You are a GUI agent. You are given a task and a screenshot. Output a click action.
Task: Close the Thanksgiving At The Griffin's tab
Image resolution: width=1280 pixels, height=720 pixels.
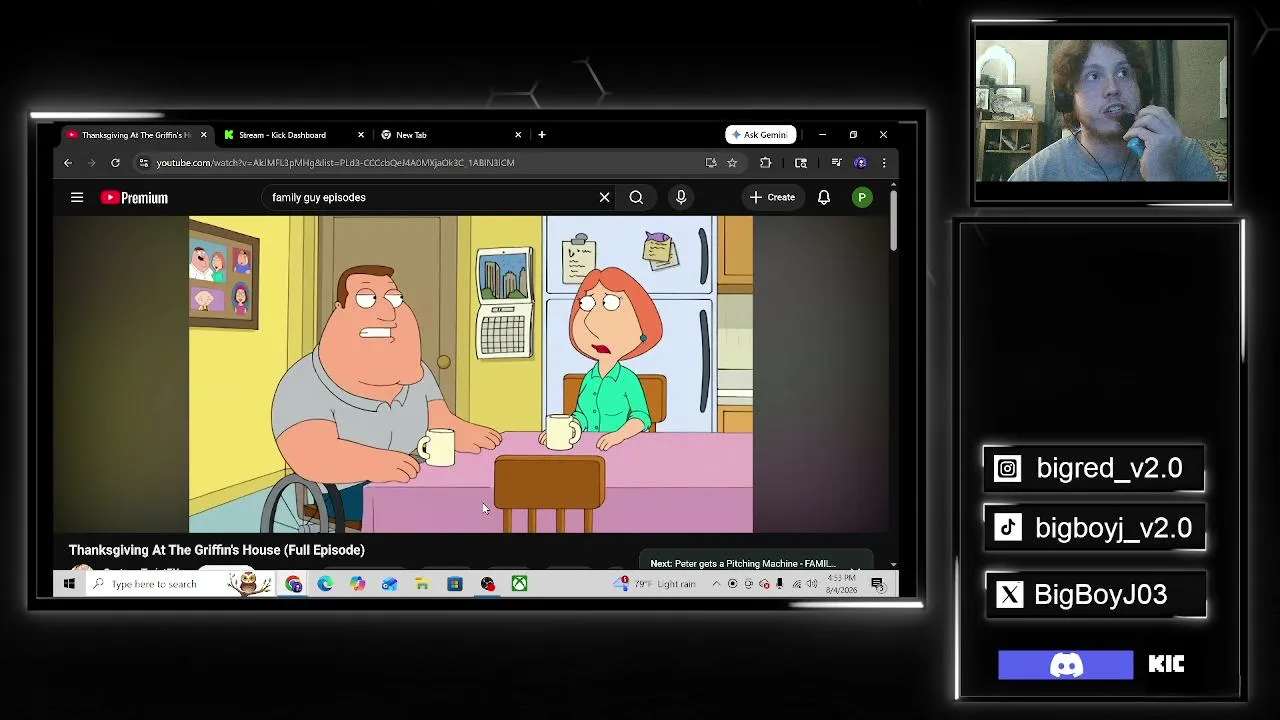(x=204, y=135)
